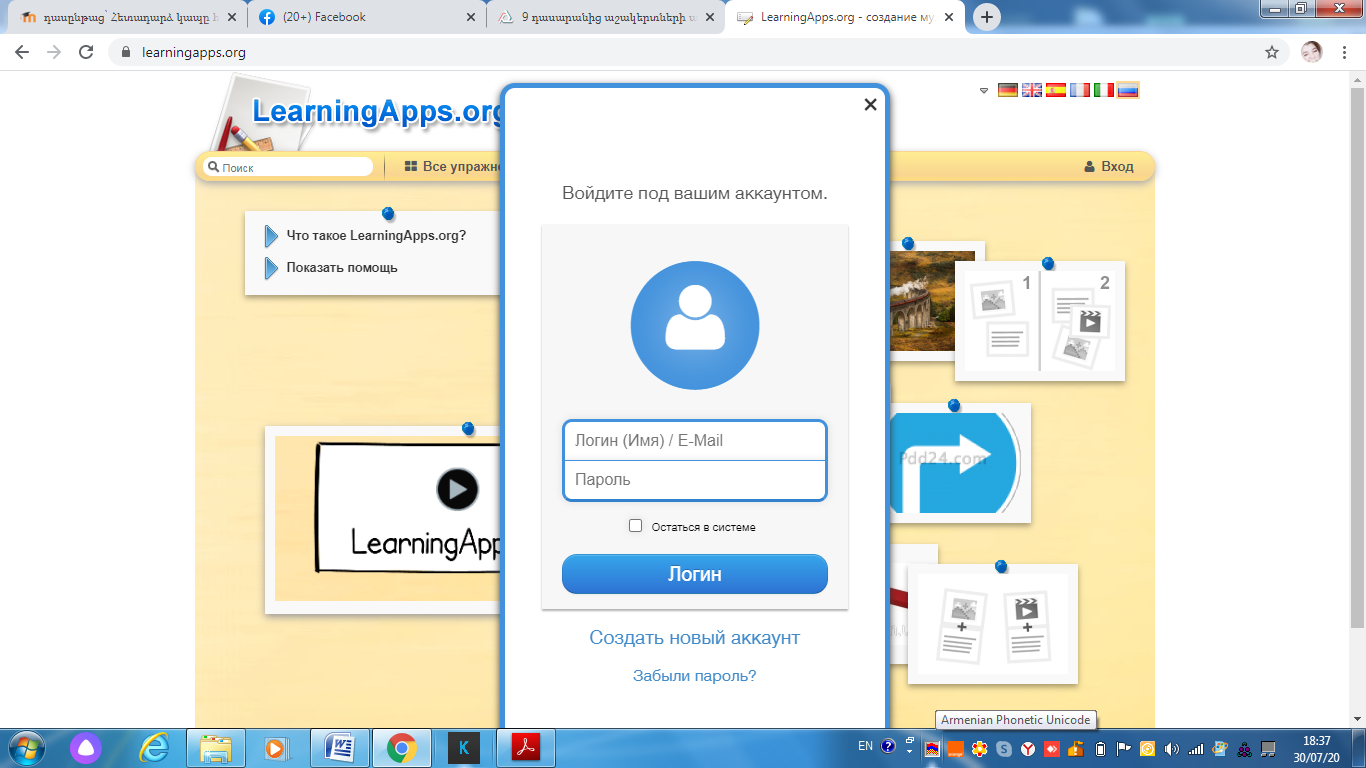1366x768 pixels.
Task: Click the Поиск search box
Action: point(288,167)
